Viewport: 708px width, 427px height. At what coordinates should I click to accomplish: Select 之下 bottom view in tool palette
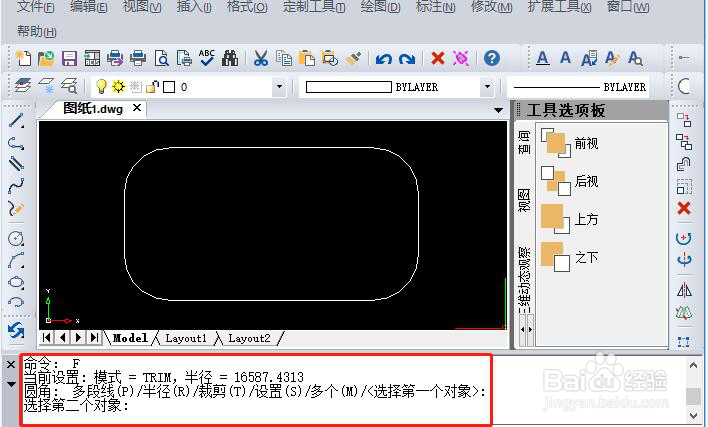[x=570, y=257]
